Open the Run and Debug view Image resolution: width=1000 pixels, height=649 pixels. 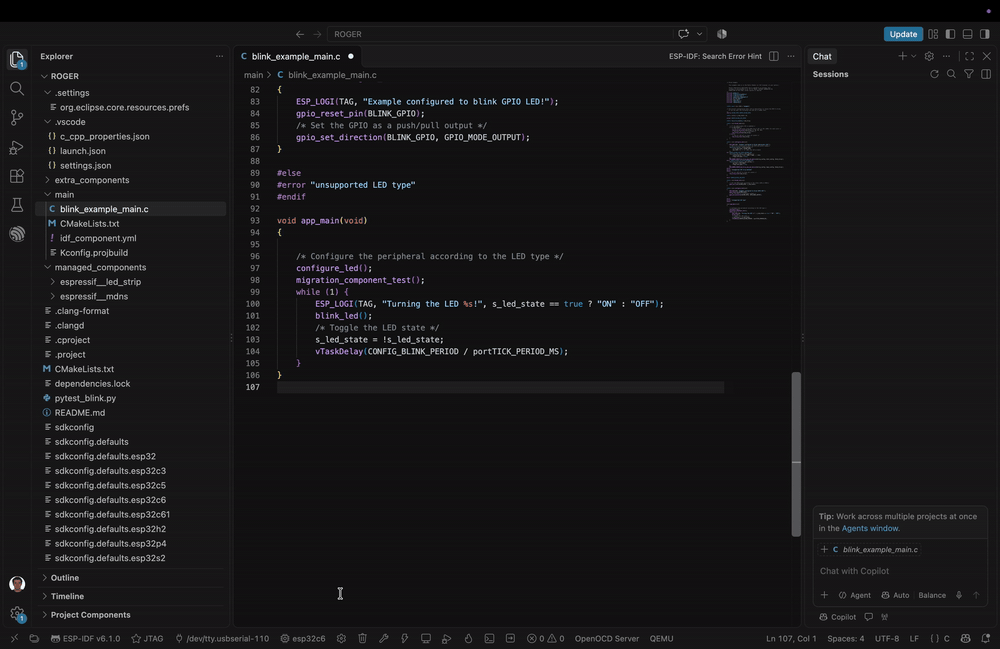pos(17,147)
